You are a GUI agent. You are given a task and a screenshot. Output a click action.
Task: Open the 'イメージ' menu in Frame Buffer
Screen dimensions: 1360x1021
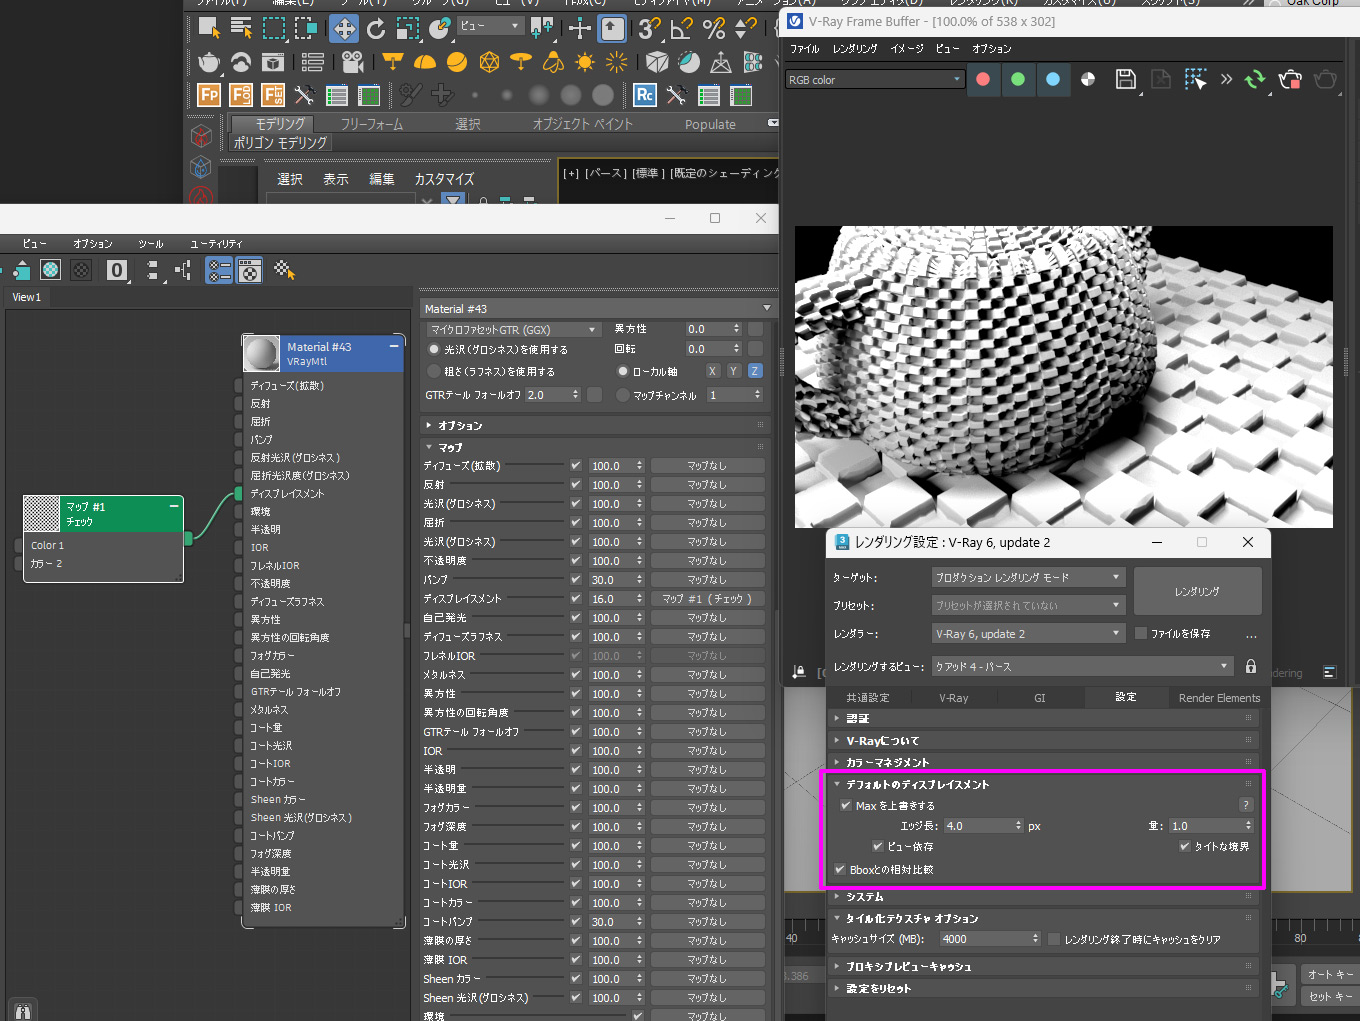pos(907,48)
